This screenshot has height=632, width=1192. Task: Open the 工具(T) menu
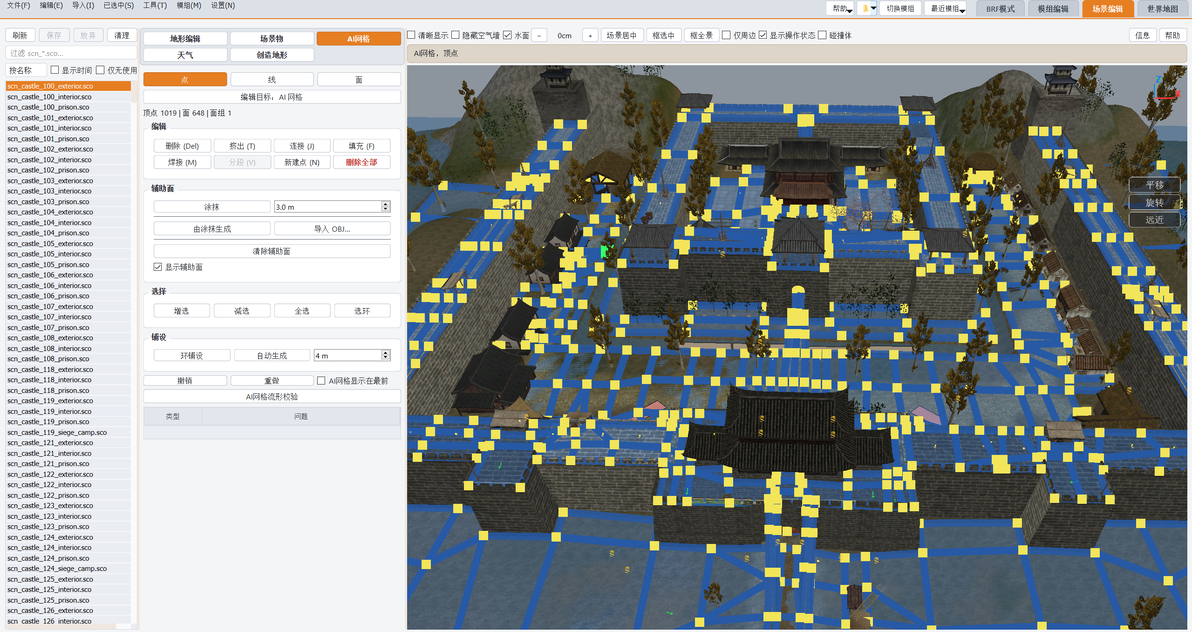[x=154, y=5]
